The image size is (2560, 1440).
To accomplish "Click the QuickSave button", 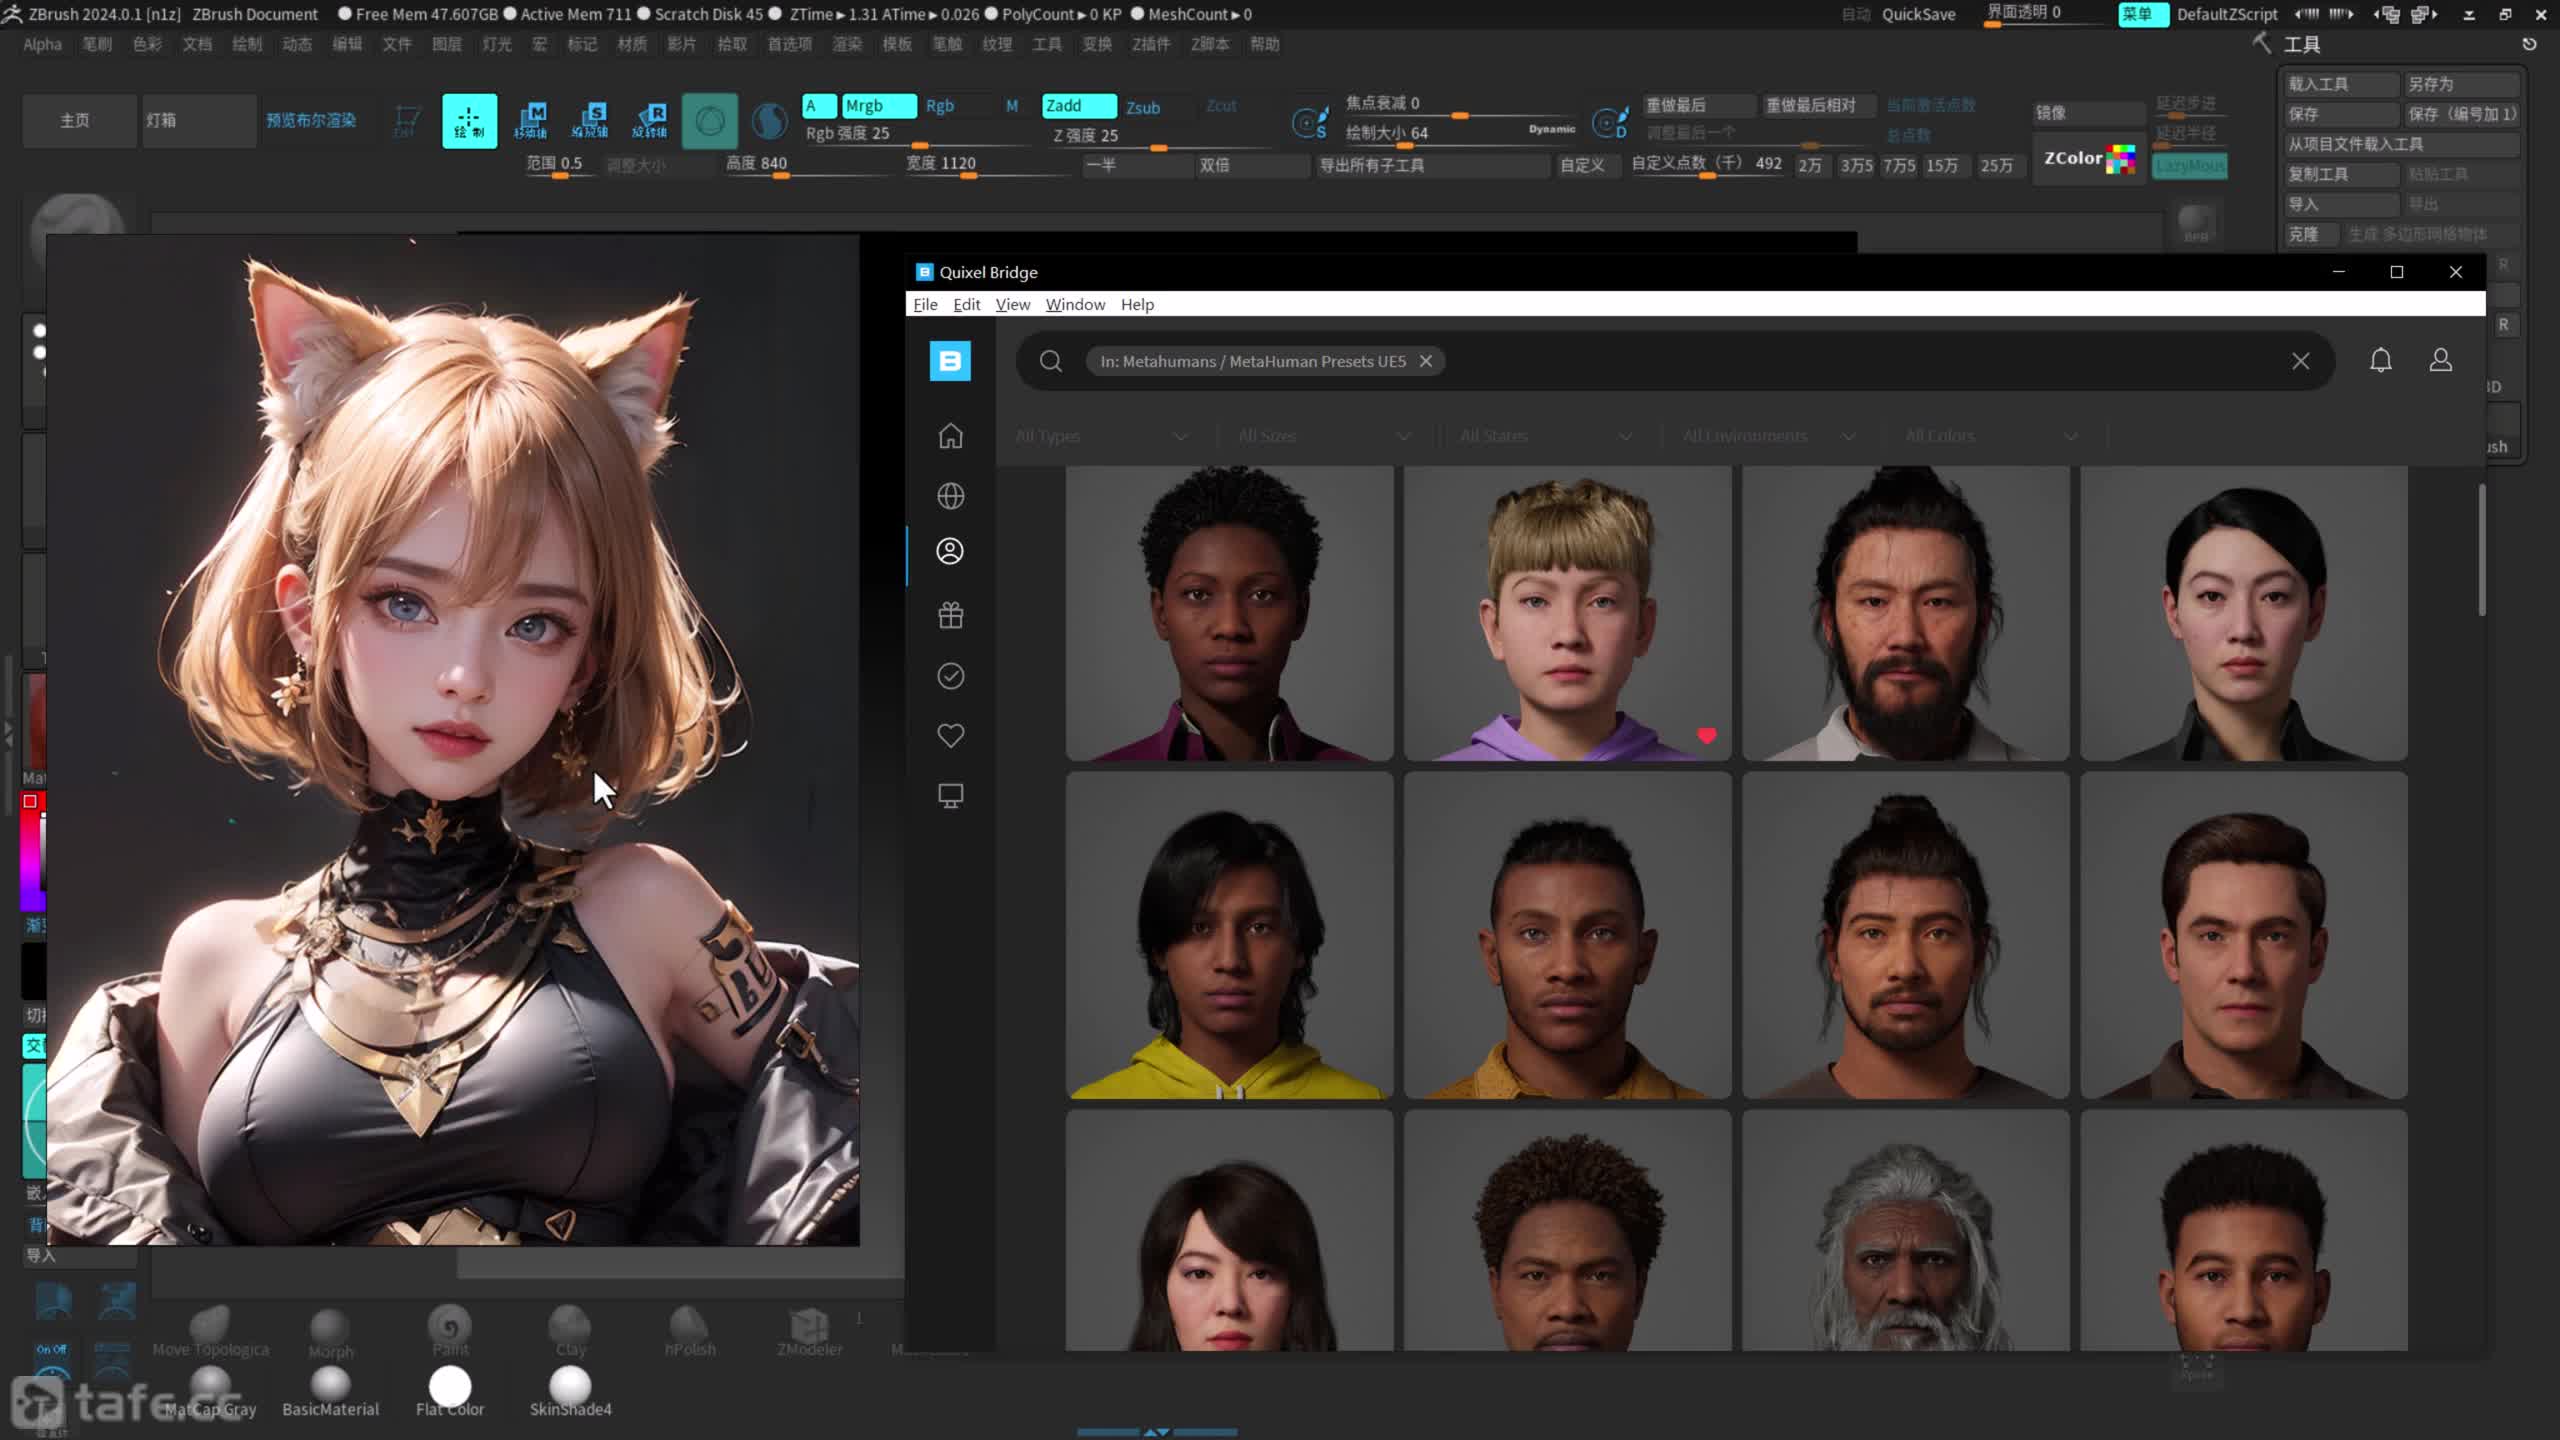I will click(1918, 14).
